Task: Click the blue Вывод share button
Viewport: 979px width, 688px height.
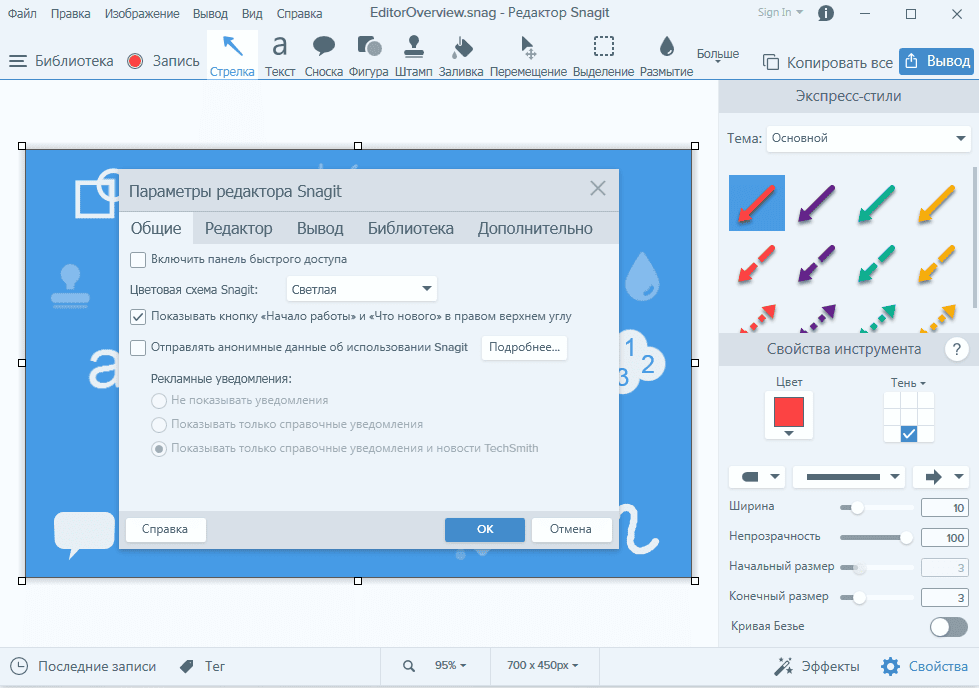Action: coord(937,61)
